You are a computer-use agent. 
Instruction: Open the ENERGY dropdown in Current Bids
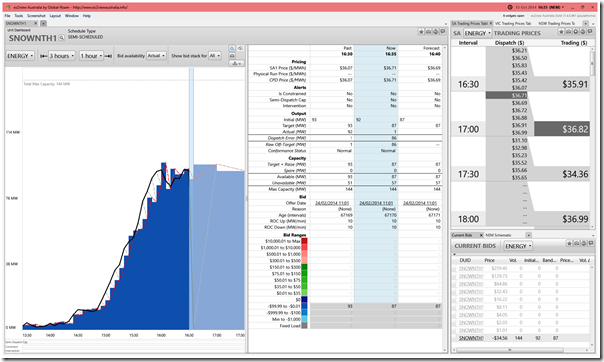coord(518,246)
